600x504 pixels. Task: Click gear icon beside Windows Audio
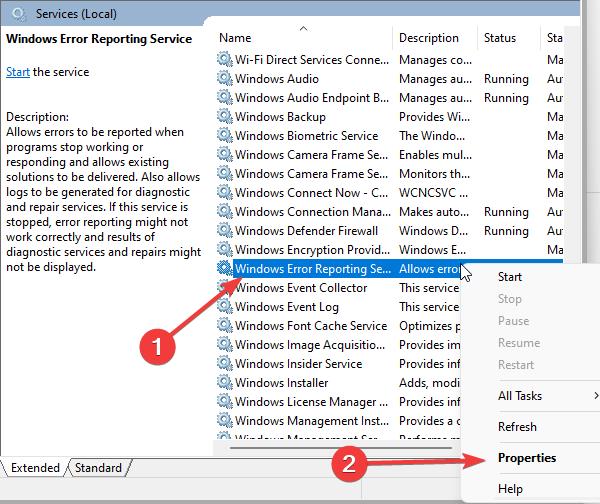coord(225,78)
